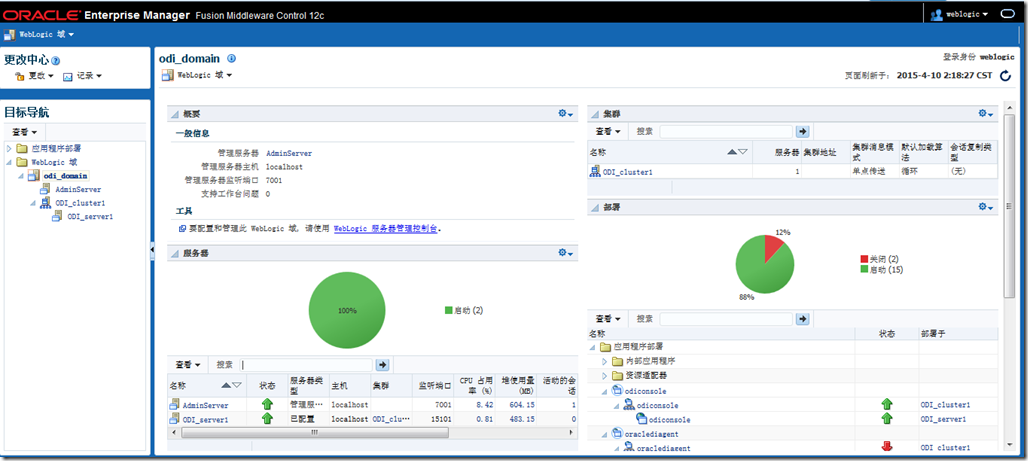Viewport: 1028px width, 461px height.
Task: Sort server names ascending via triangle
Action: click(x=226, y=386)
